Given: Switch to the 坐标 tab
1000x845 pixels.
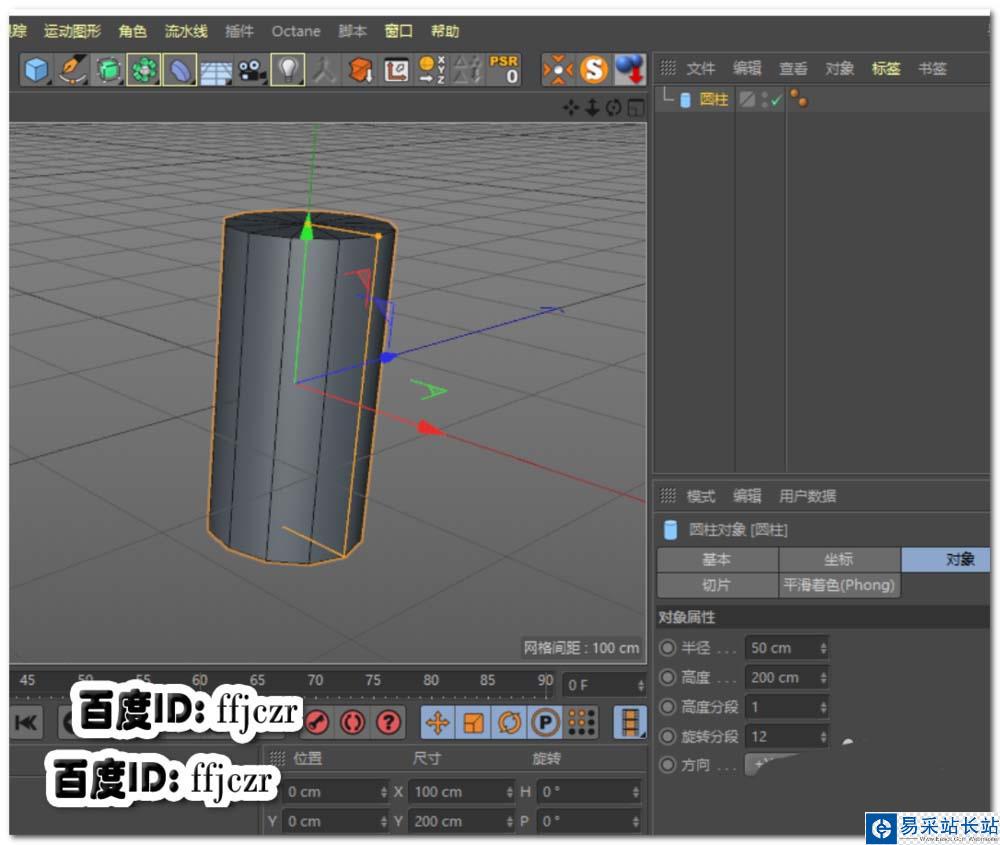Looking at the screenshot, I should (839, 560).
